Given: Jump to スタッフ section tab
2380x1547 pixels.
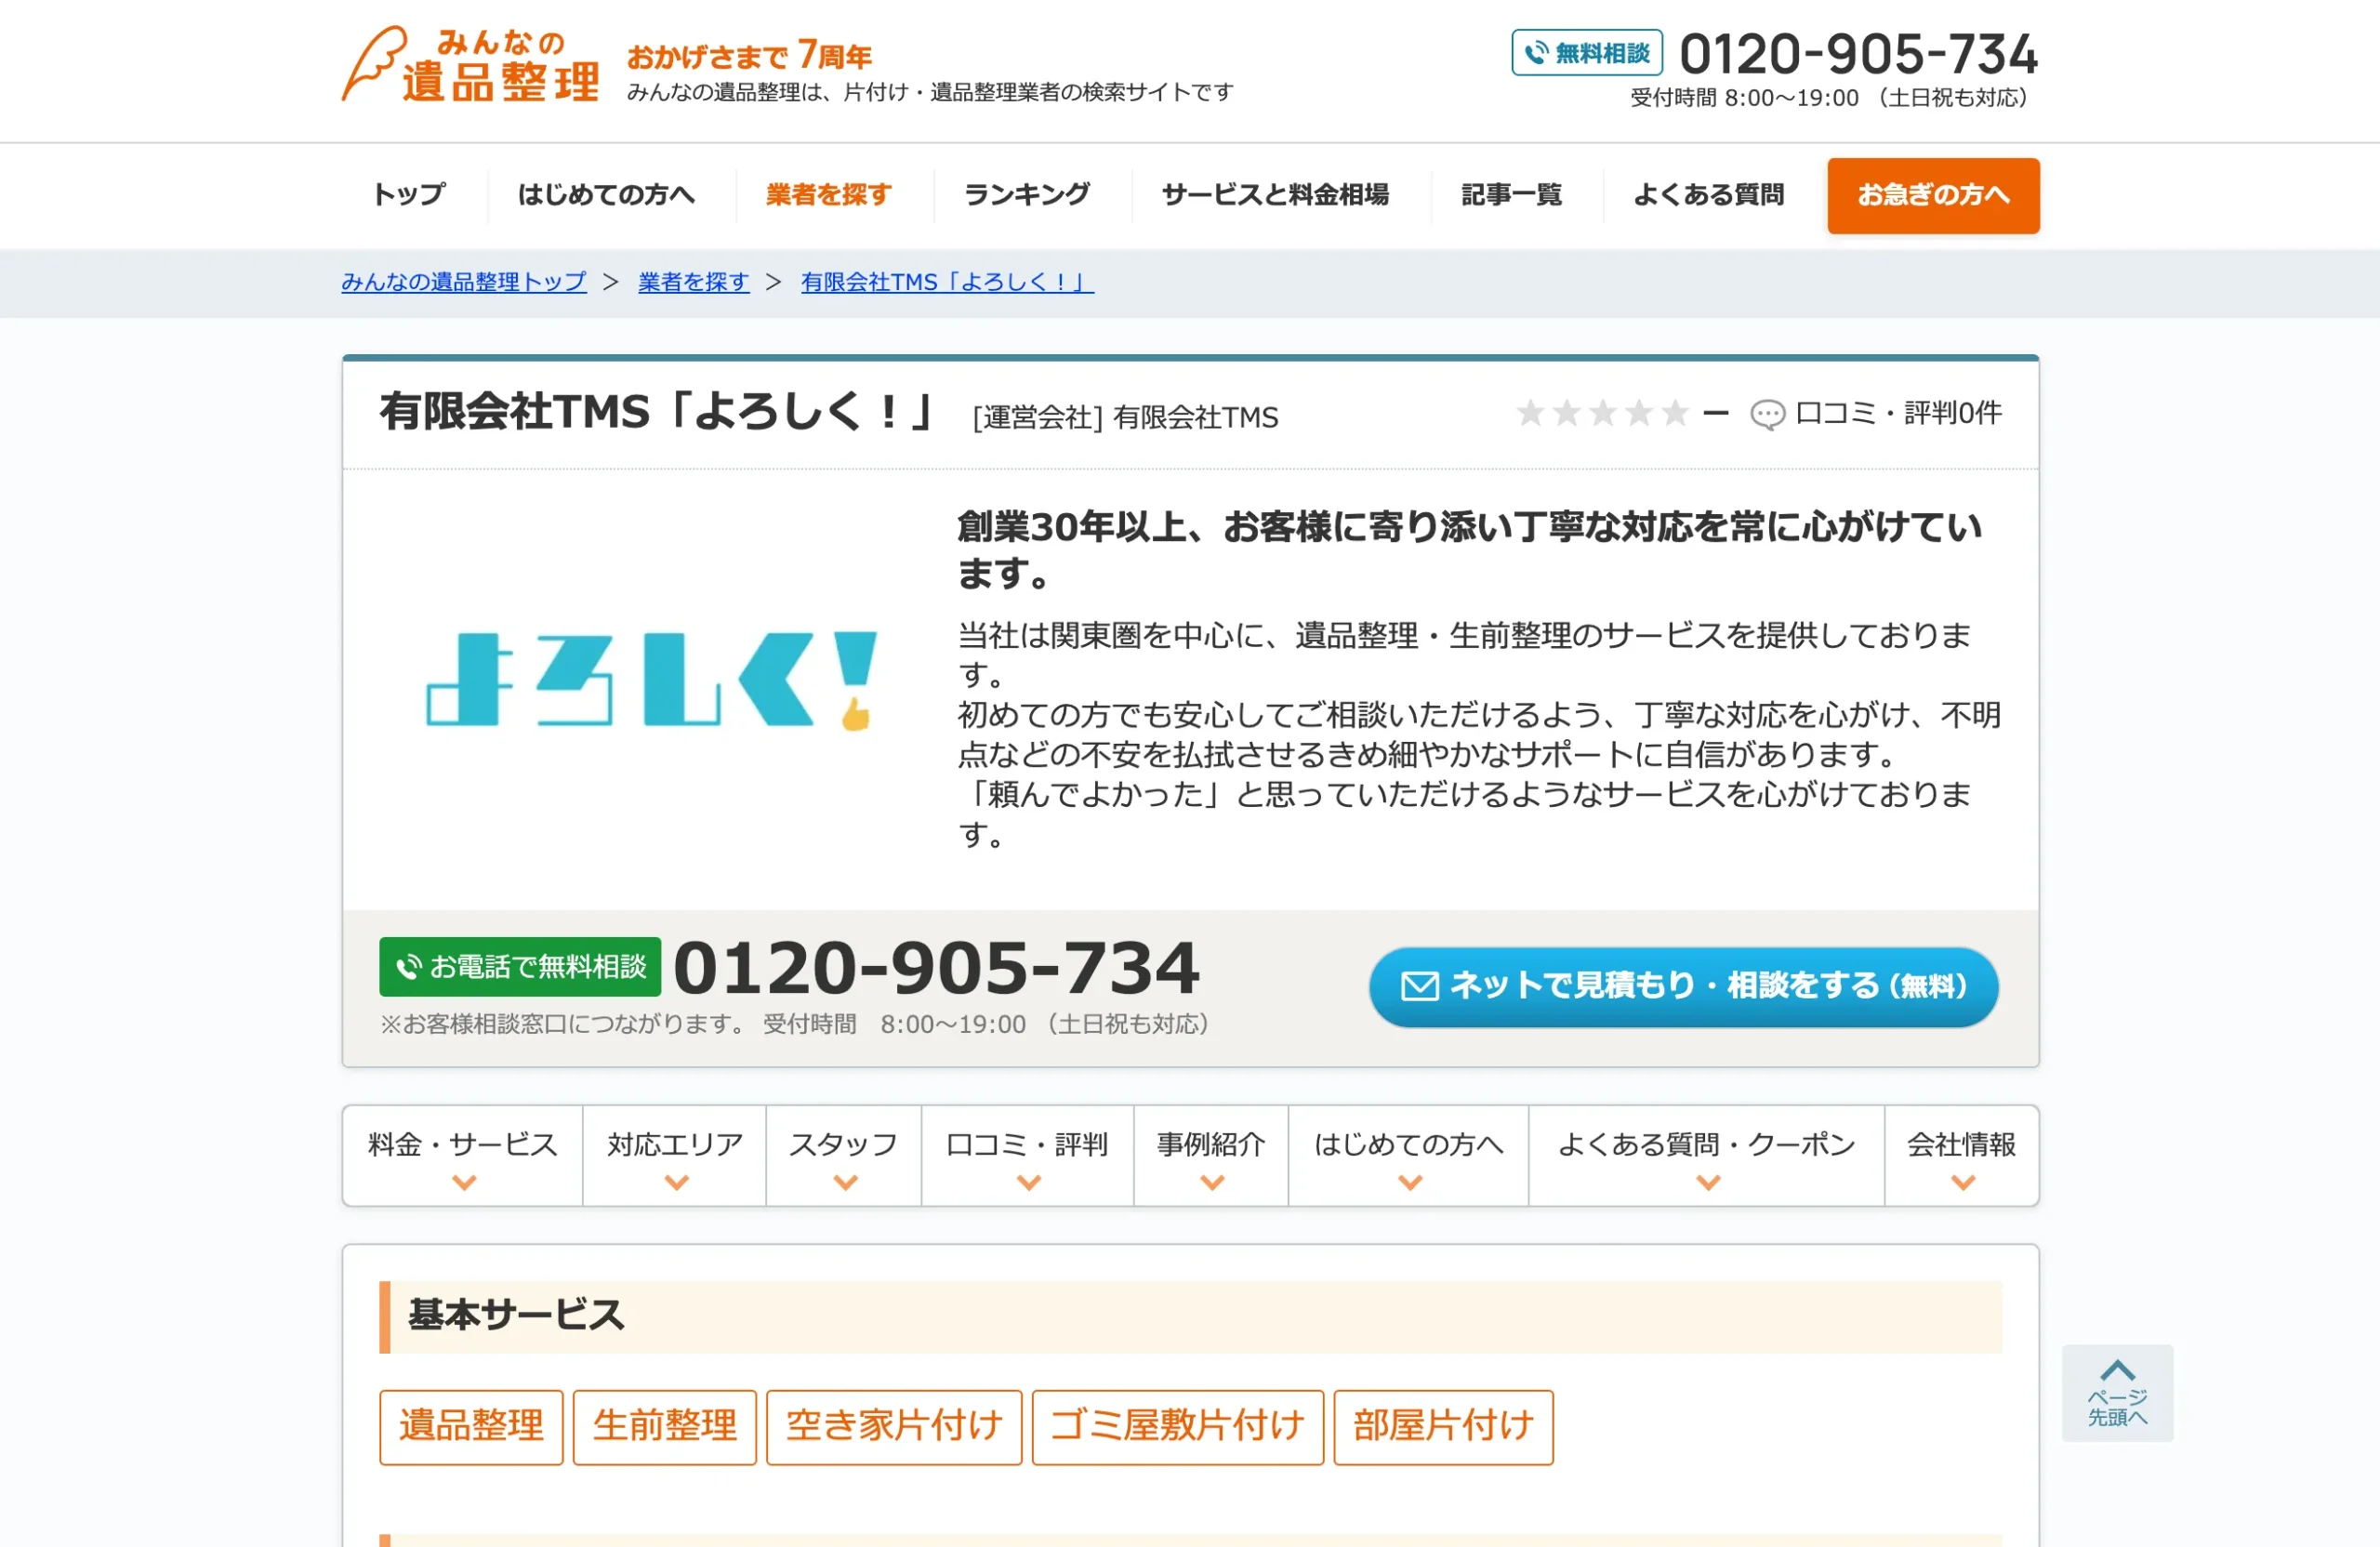Looking at the screenshot, I should pyautogui.click(x=844, y=1156).
